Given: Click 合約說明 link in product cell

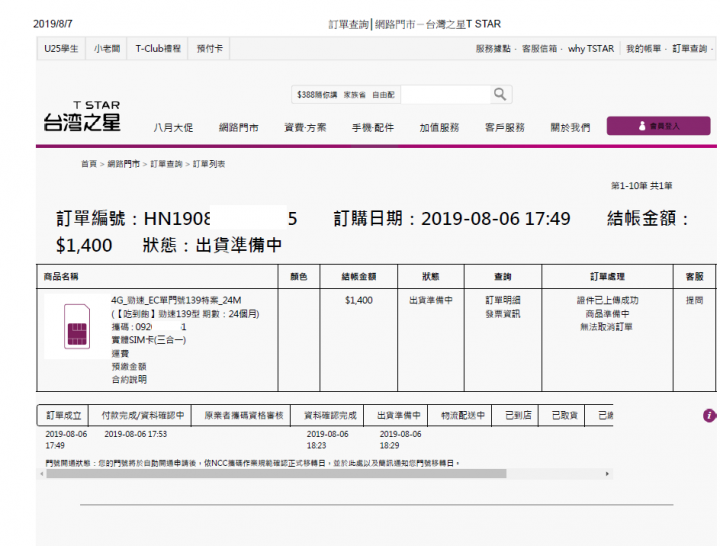Looking at the screenshot, I should point(129,379).
